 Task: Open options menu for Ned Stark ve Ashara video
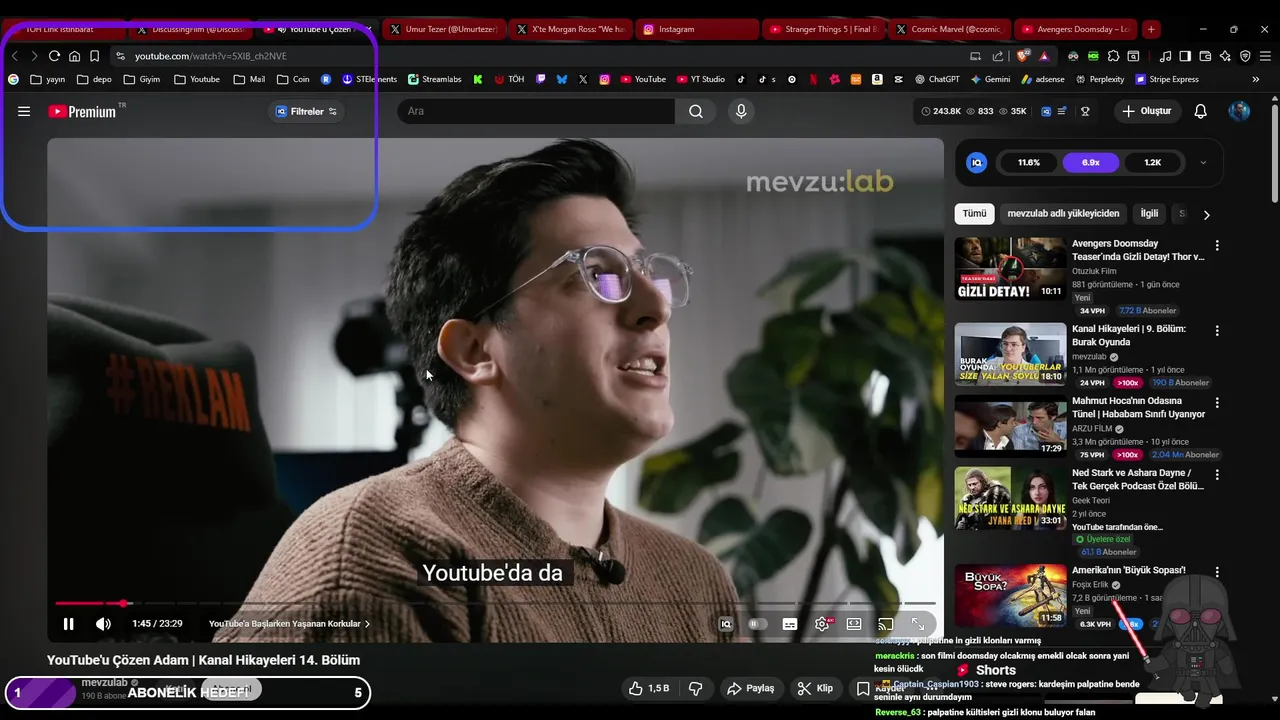[x=1217, y=474]
